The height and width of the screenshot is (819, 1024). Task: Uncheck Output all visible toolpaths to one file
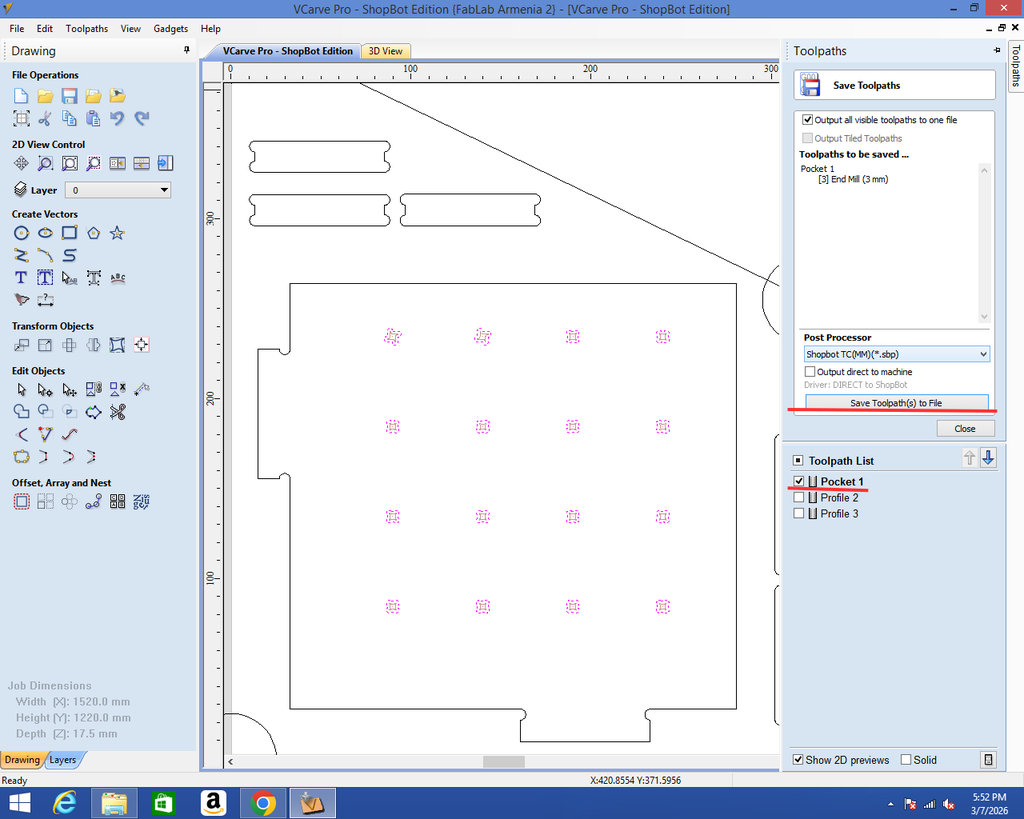[x=808, y=120]
